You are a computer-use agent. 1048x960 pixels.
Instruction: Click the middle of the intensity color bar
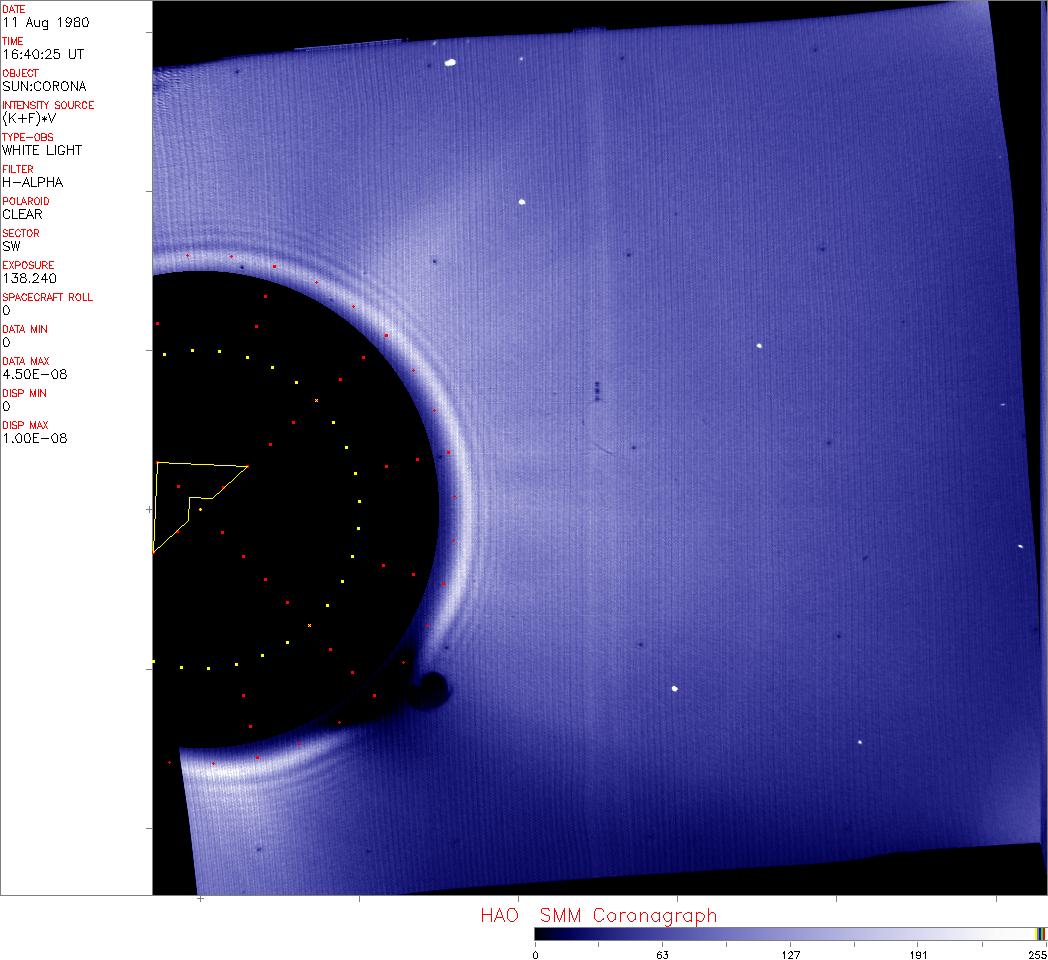(790, 933)
